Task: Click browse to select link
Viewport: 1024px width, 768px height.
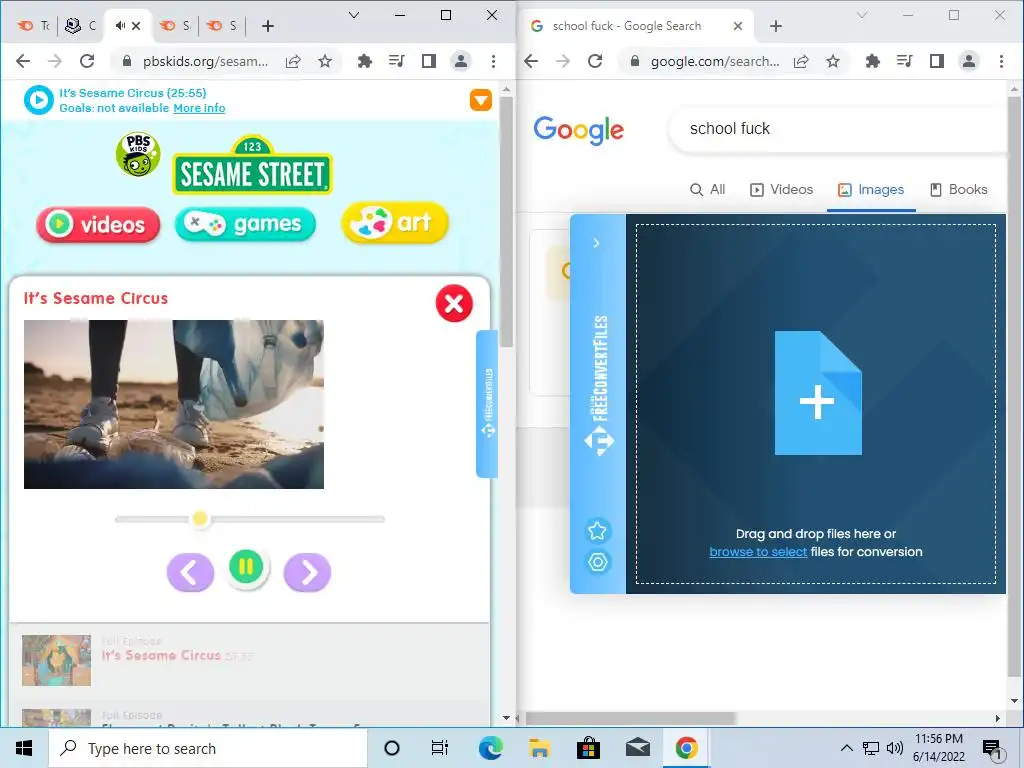Action: [758, 552]
